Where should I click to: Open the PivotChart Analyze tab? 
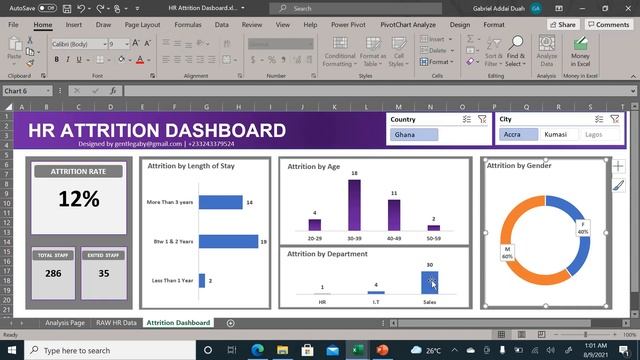point(408,24)
